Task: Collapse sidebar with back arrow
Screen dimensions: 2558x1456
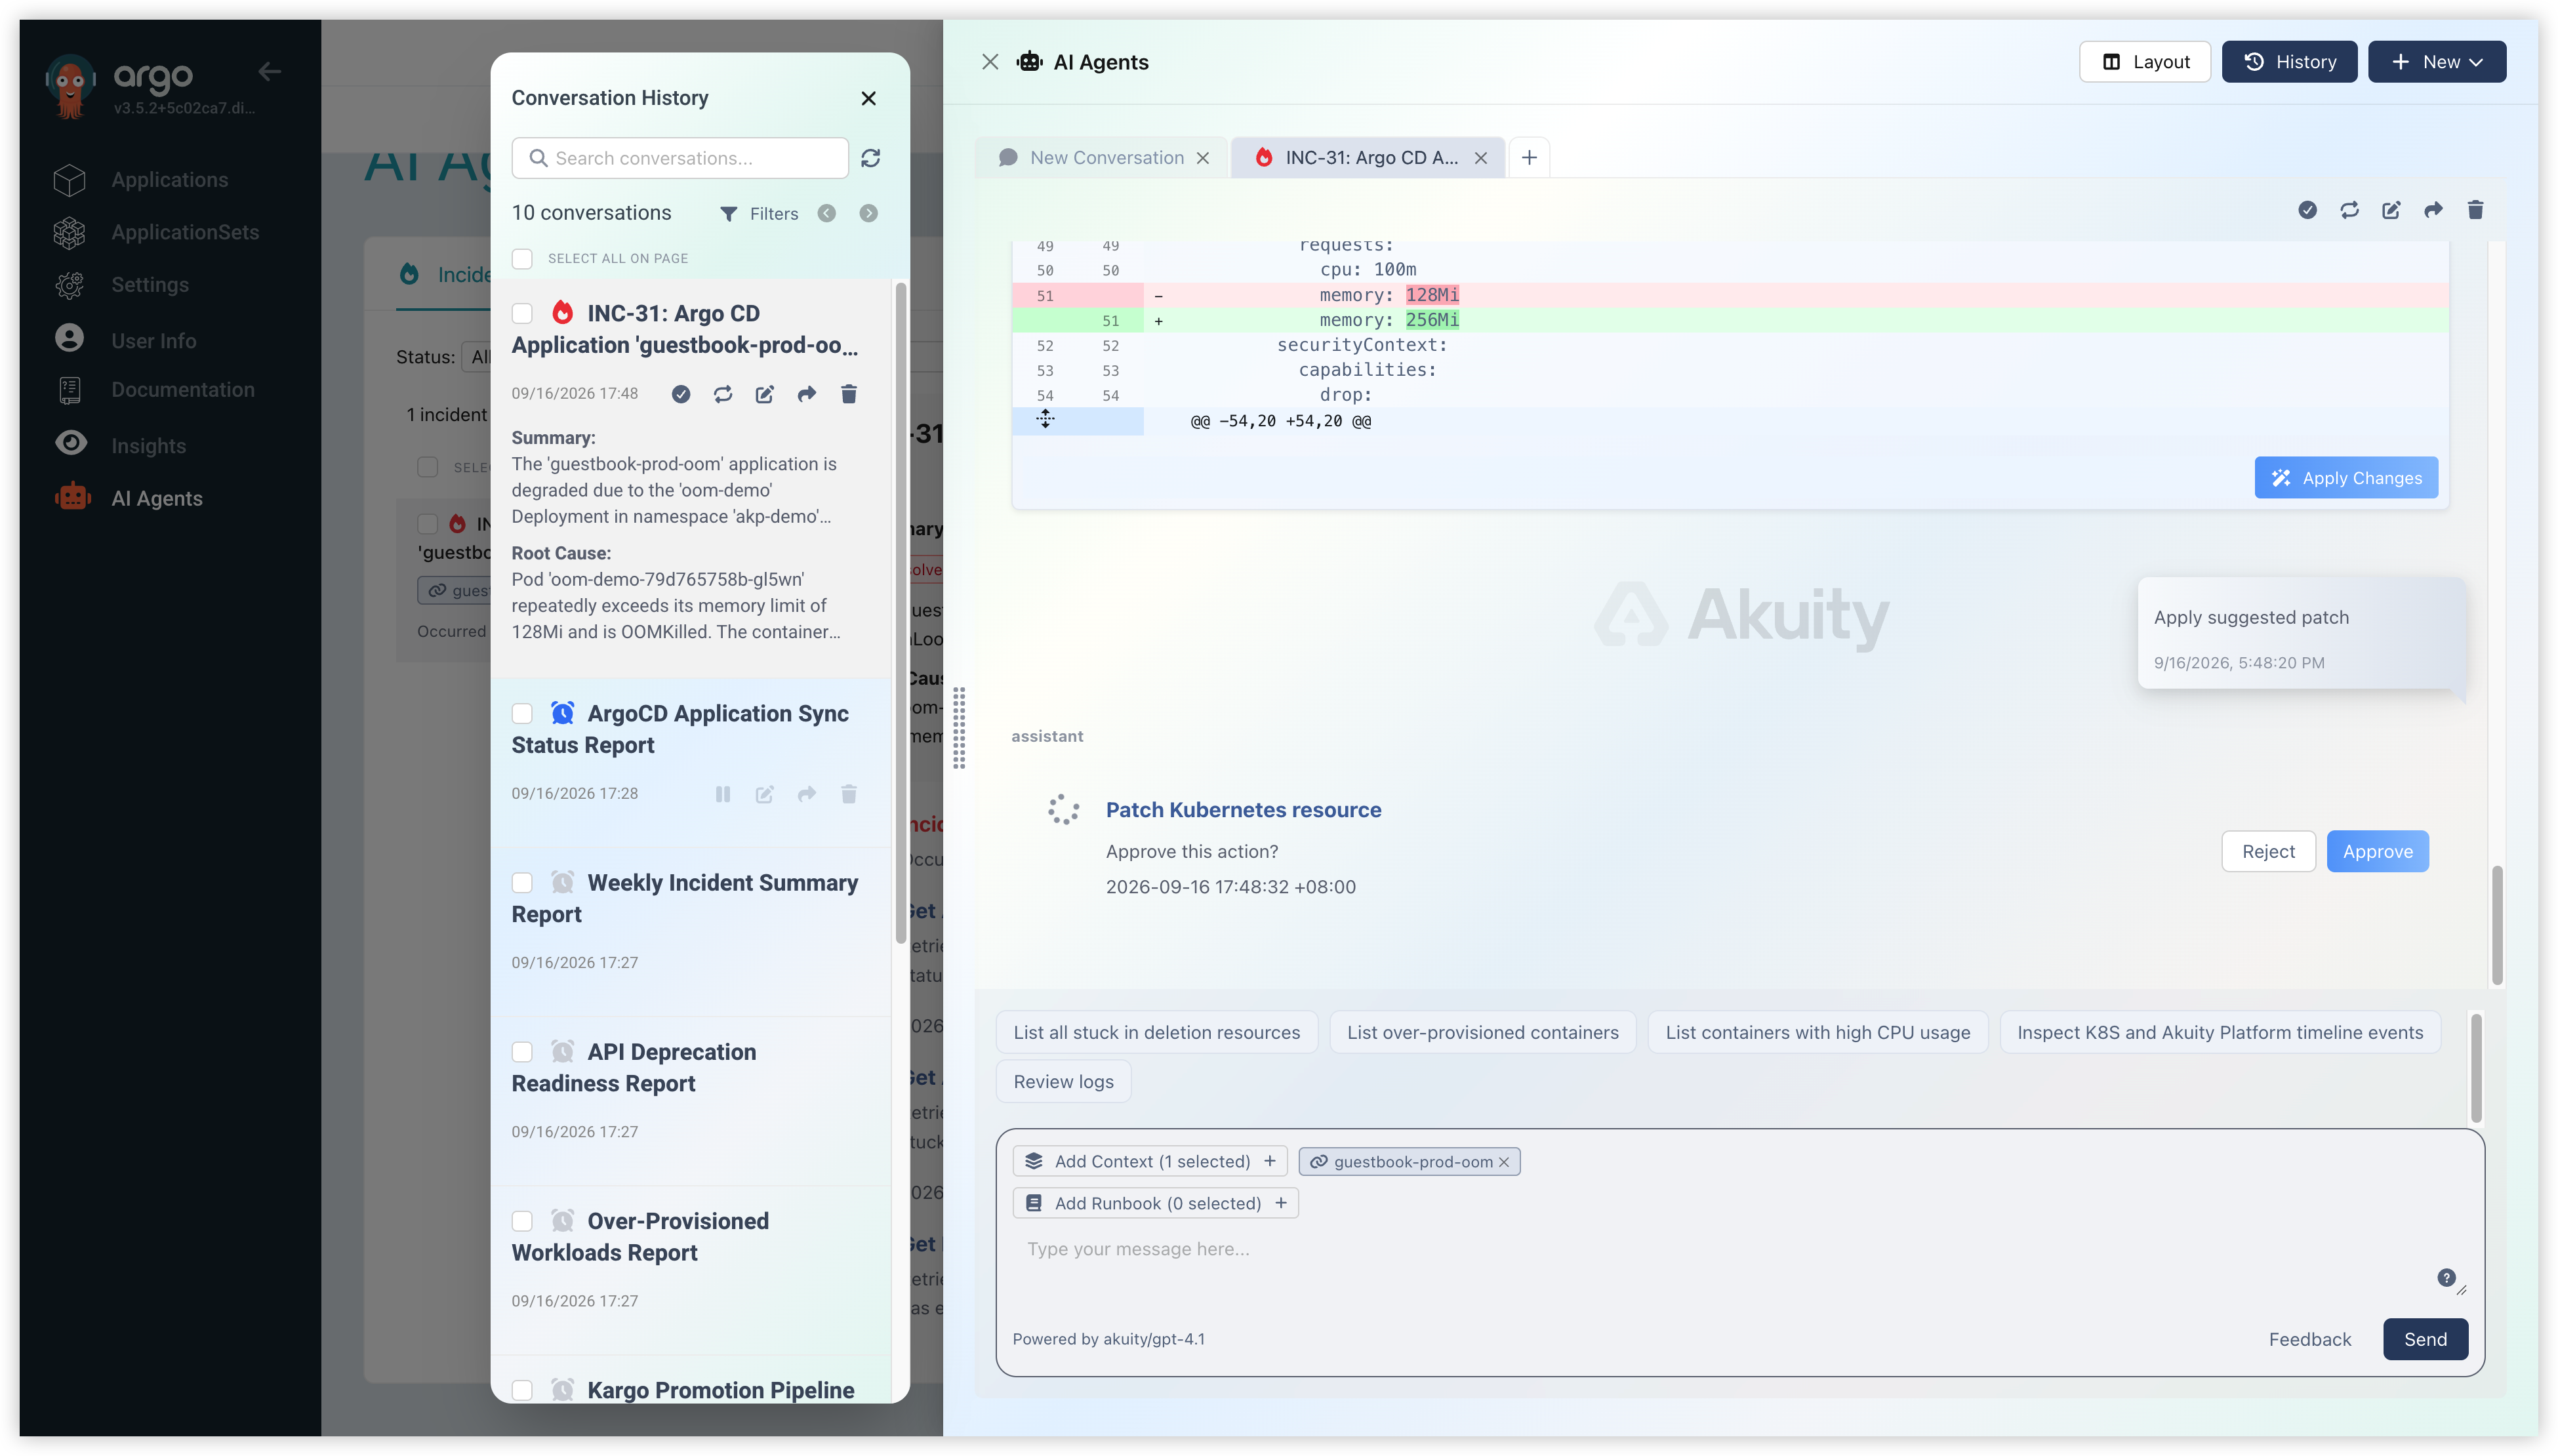Action: [x=269, y=71]
